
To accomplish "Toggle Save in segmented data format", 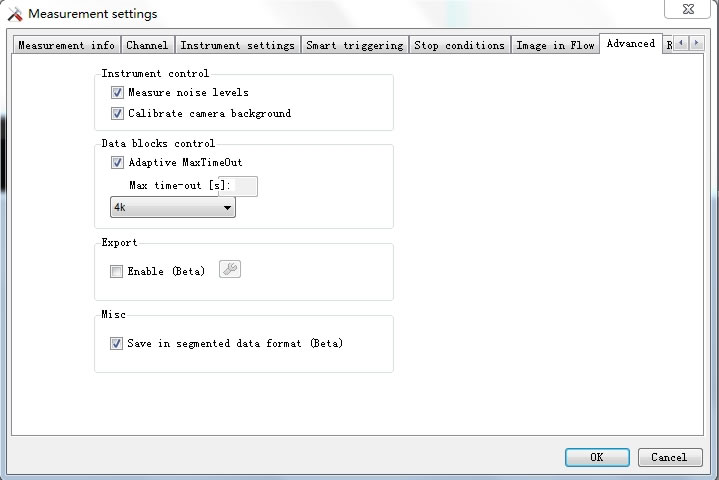I will point(117,343).
